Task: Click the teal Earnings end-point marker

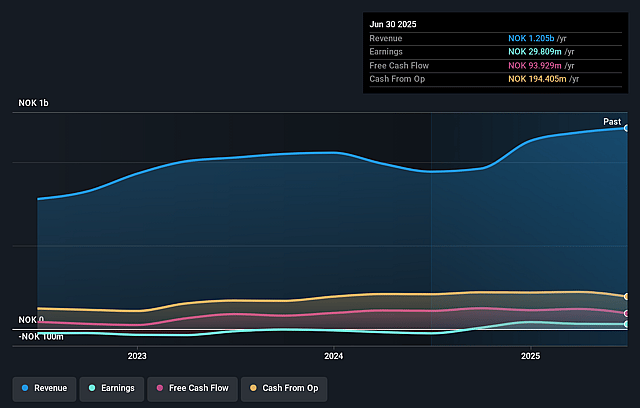Action: 627,324
